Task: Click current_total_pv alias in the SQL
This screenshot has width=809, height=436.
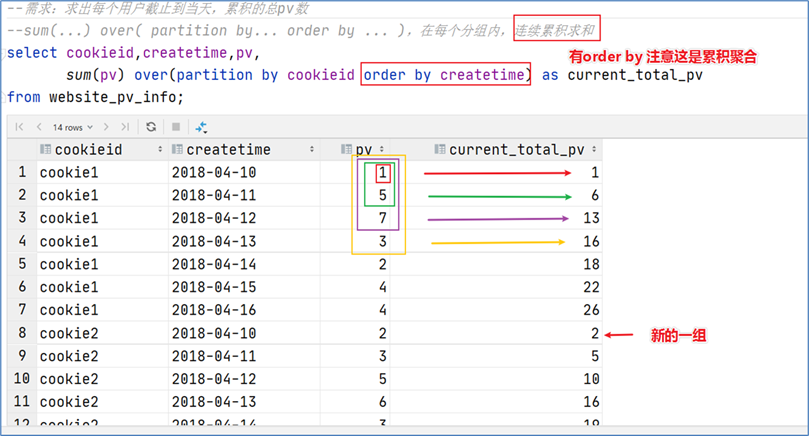Action: tap(635, 75)
